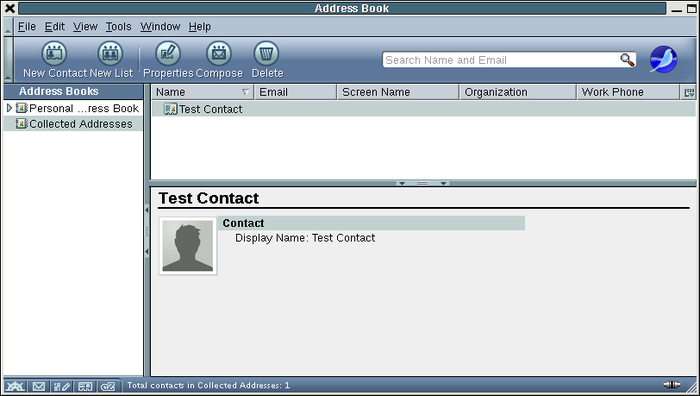
Task: Launch Composer from status bar icon
Action: [62, 386]
